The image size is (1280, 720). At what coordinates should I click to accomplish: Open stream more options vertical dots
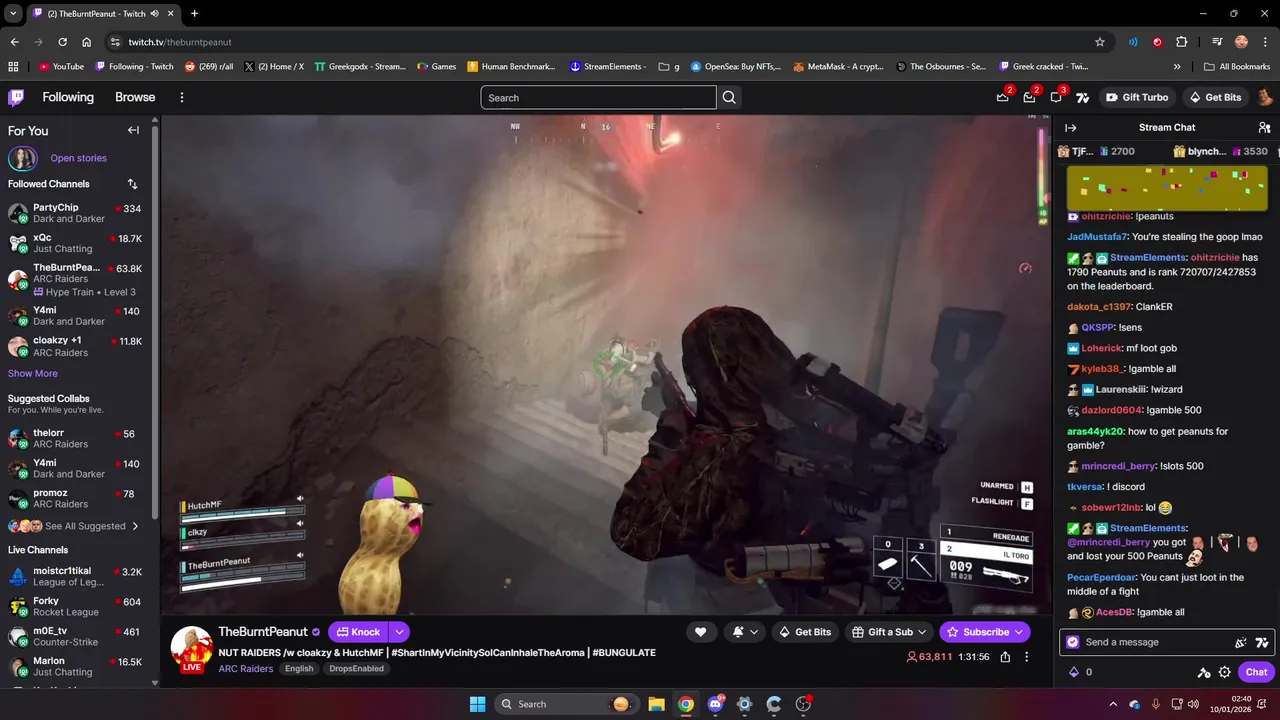[x=1026, y=657]
